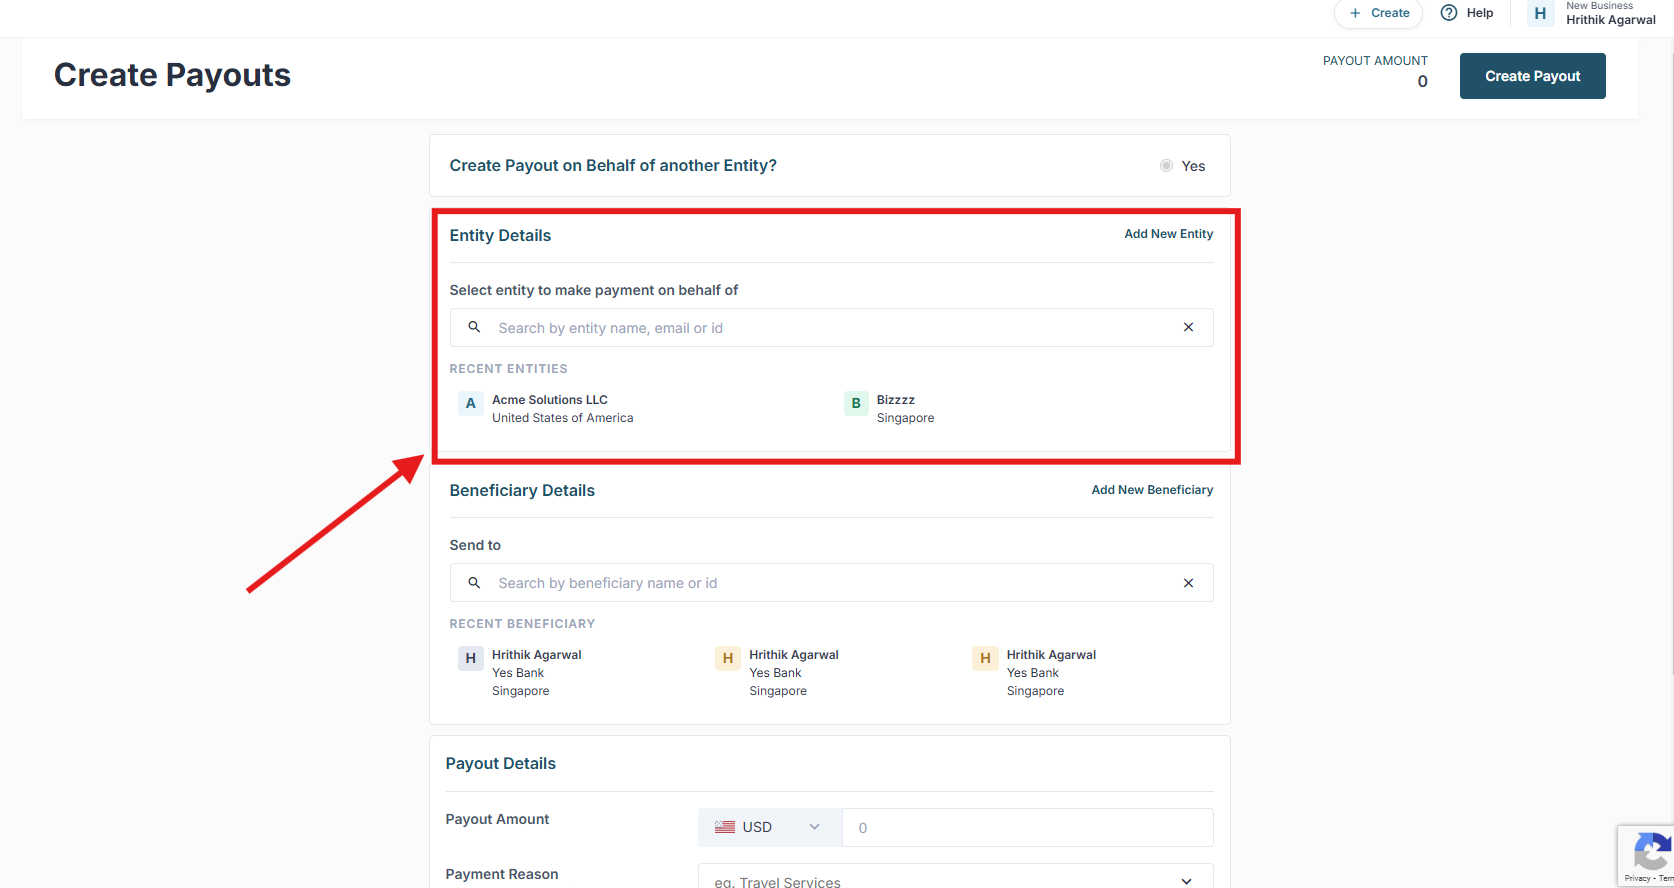Focus the entity name search field

click(x=831, y=328)
